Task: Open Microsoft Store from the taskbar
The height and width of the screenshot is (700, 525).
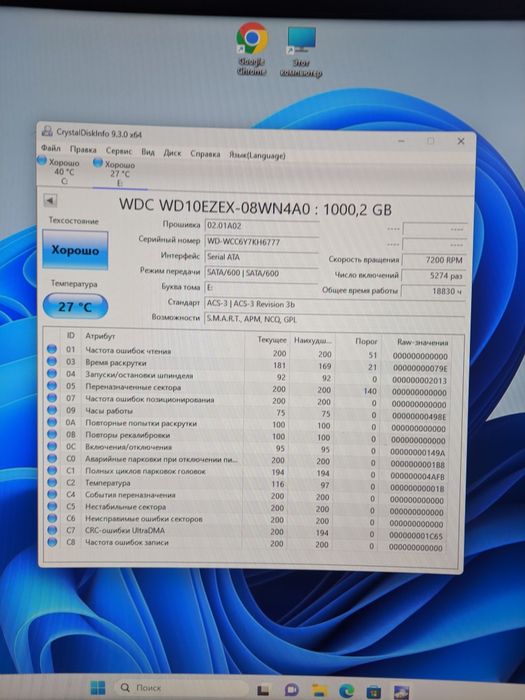Action: pos(374,692)
